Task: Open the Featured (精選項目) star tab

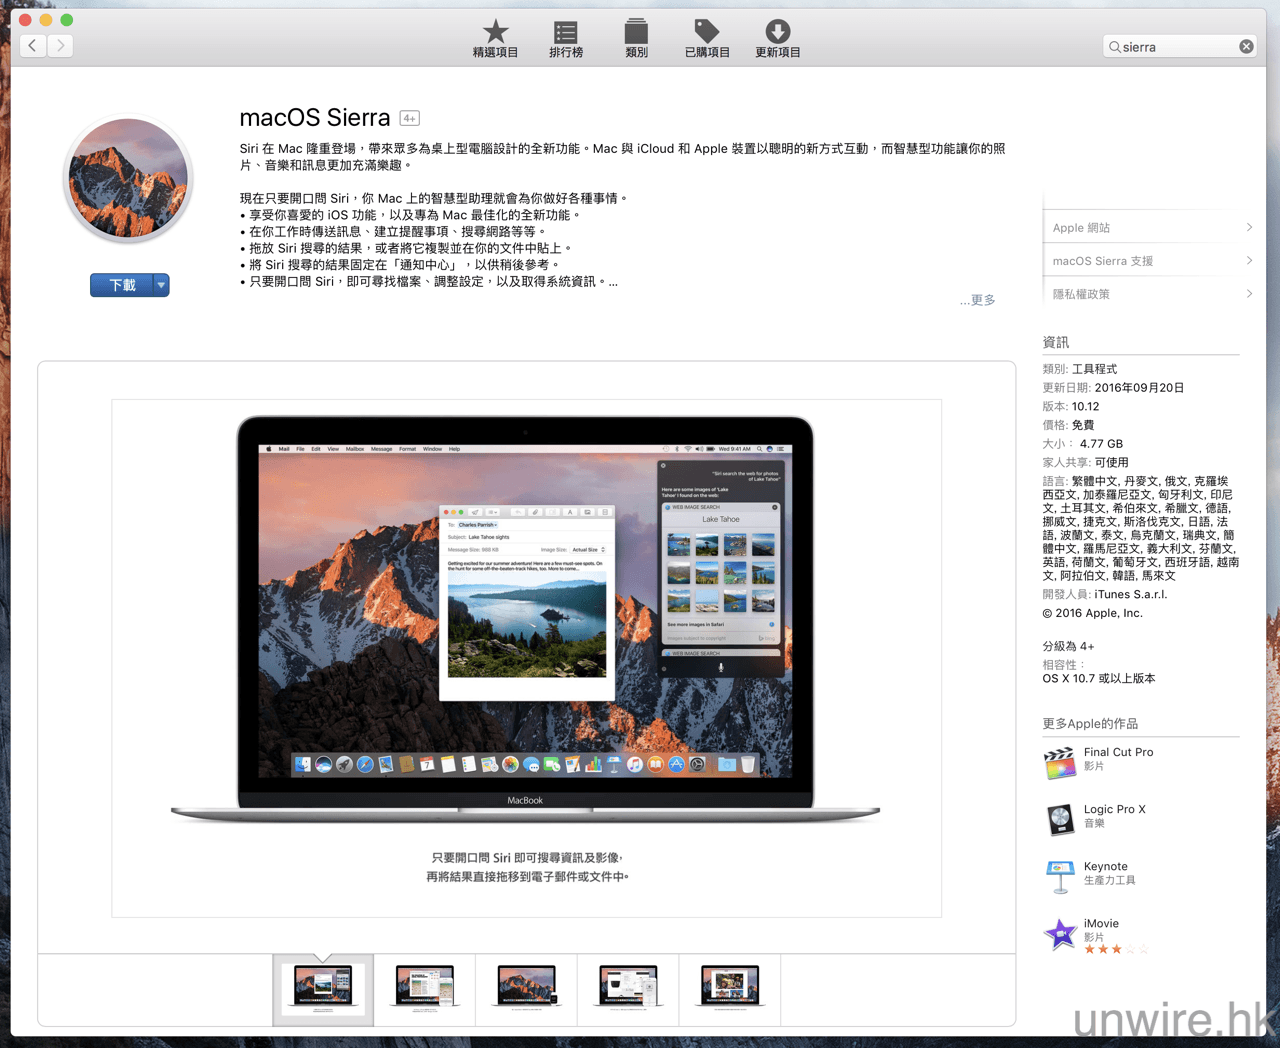Action: 495,38
